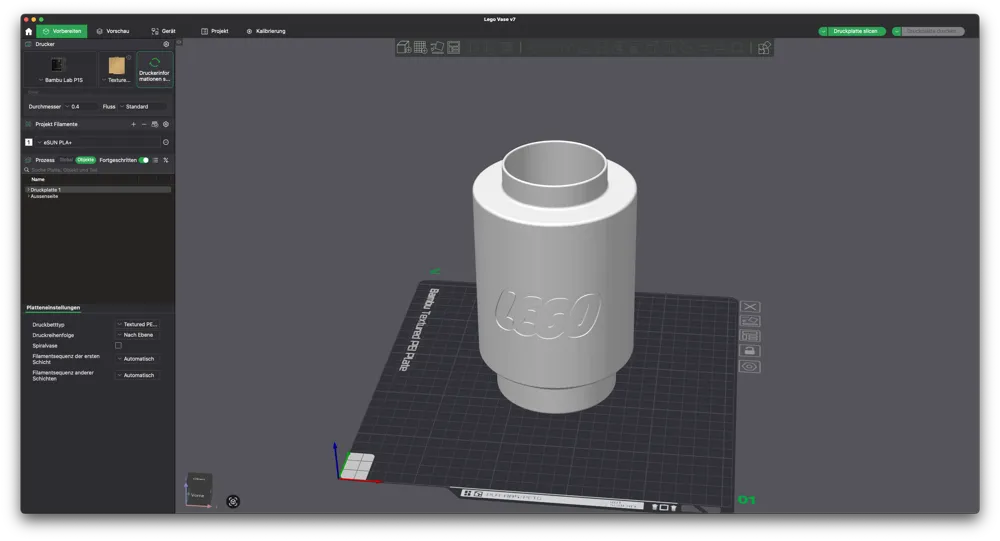Remove a filament with the minus icon
Viewport: 1000px width, 541px height.
[x=144, y=124]
